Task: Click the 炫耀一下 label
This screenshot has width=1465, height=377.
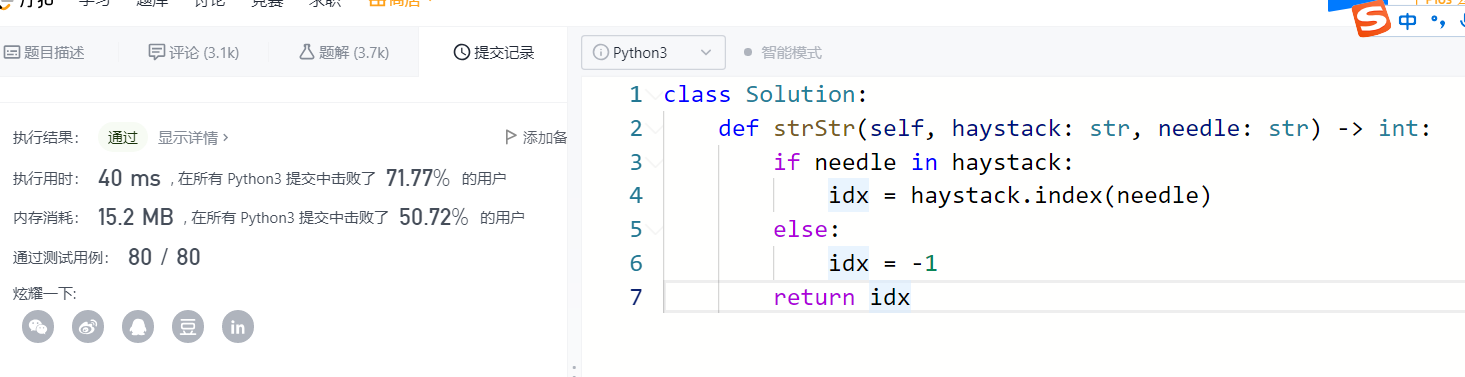Action: [x=45, y=293]
